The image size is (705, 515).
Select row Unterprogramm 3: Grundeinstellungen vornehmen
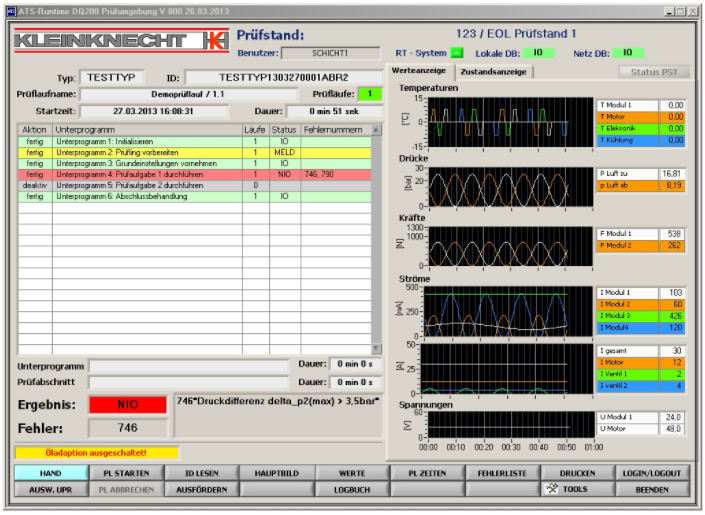tap(195, 163)
